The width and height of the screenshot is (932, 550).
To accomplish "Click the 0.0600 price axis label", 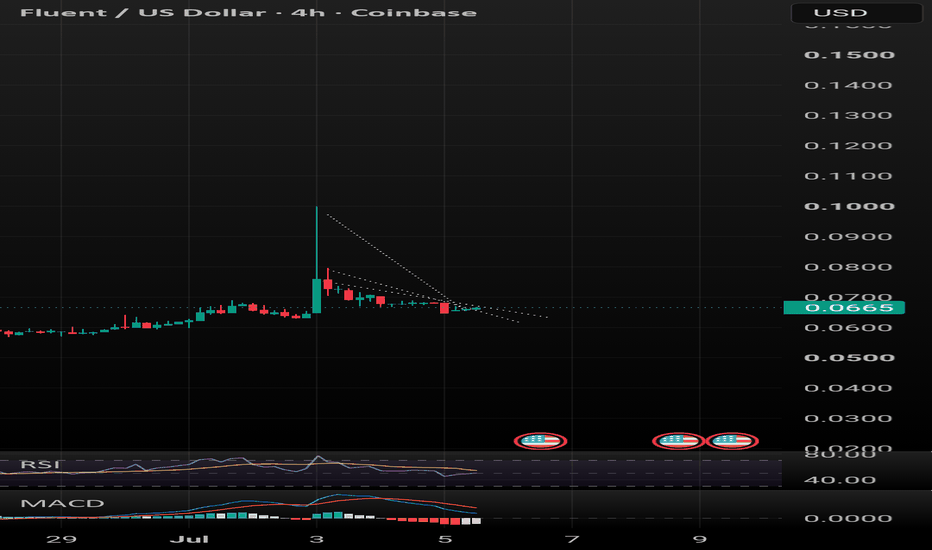I will point(849,328).
